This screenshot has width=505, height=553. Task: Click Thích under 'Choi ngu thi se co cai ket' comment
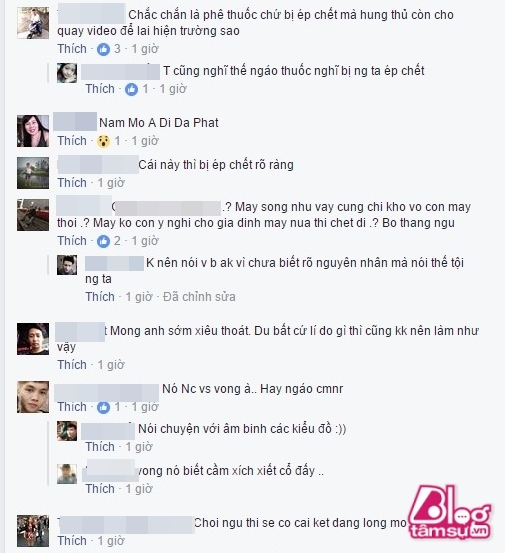[72, 541]
